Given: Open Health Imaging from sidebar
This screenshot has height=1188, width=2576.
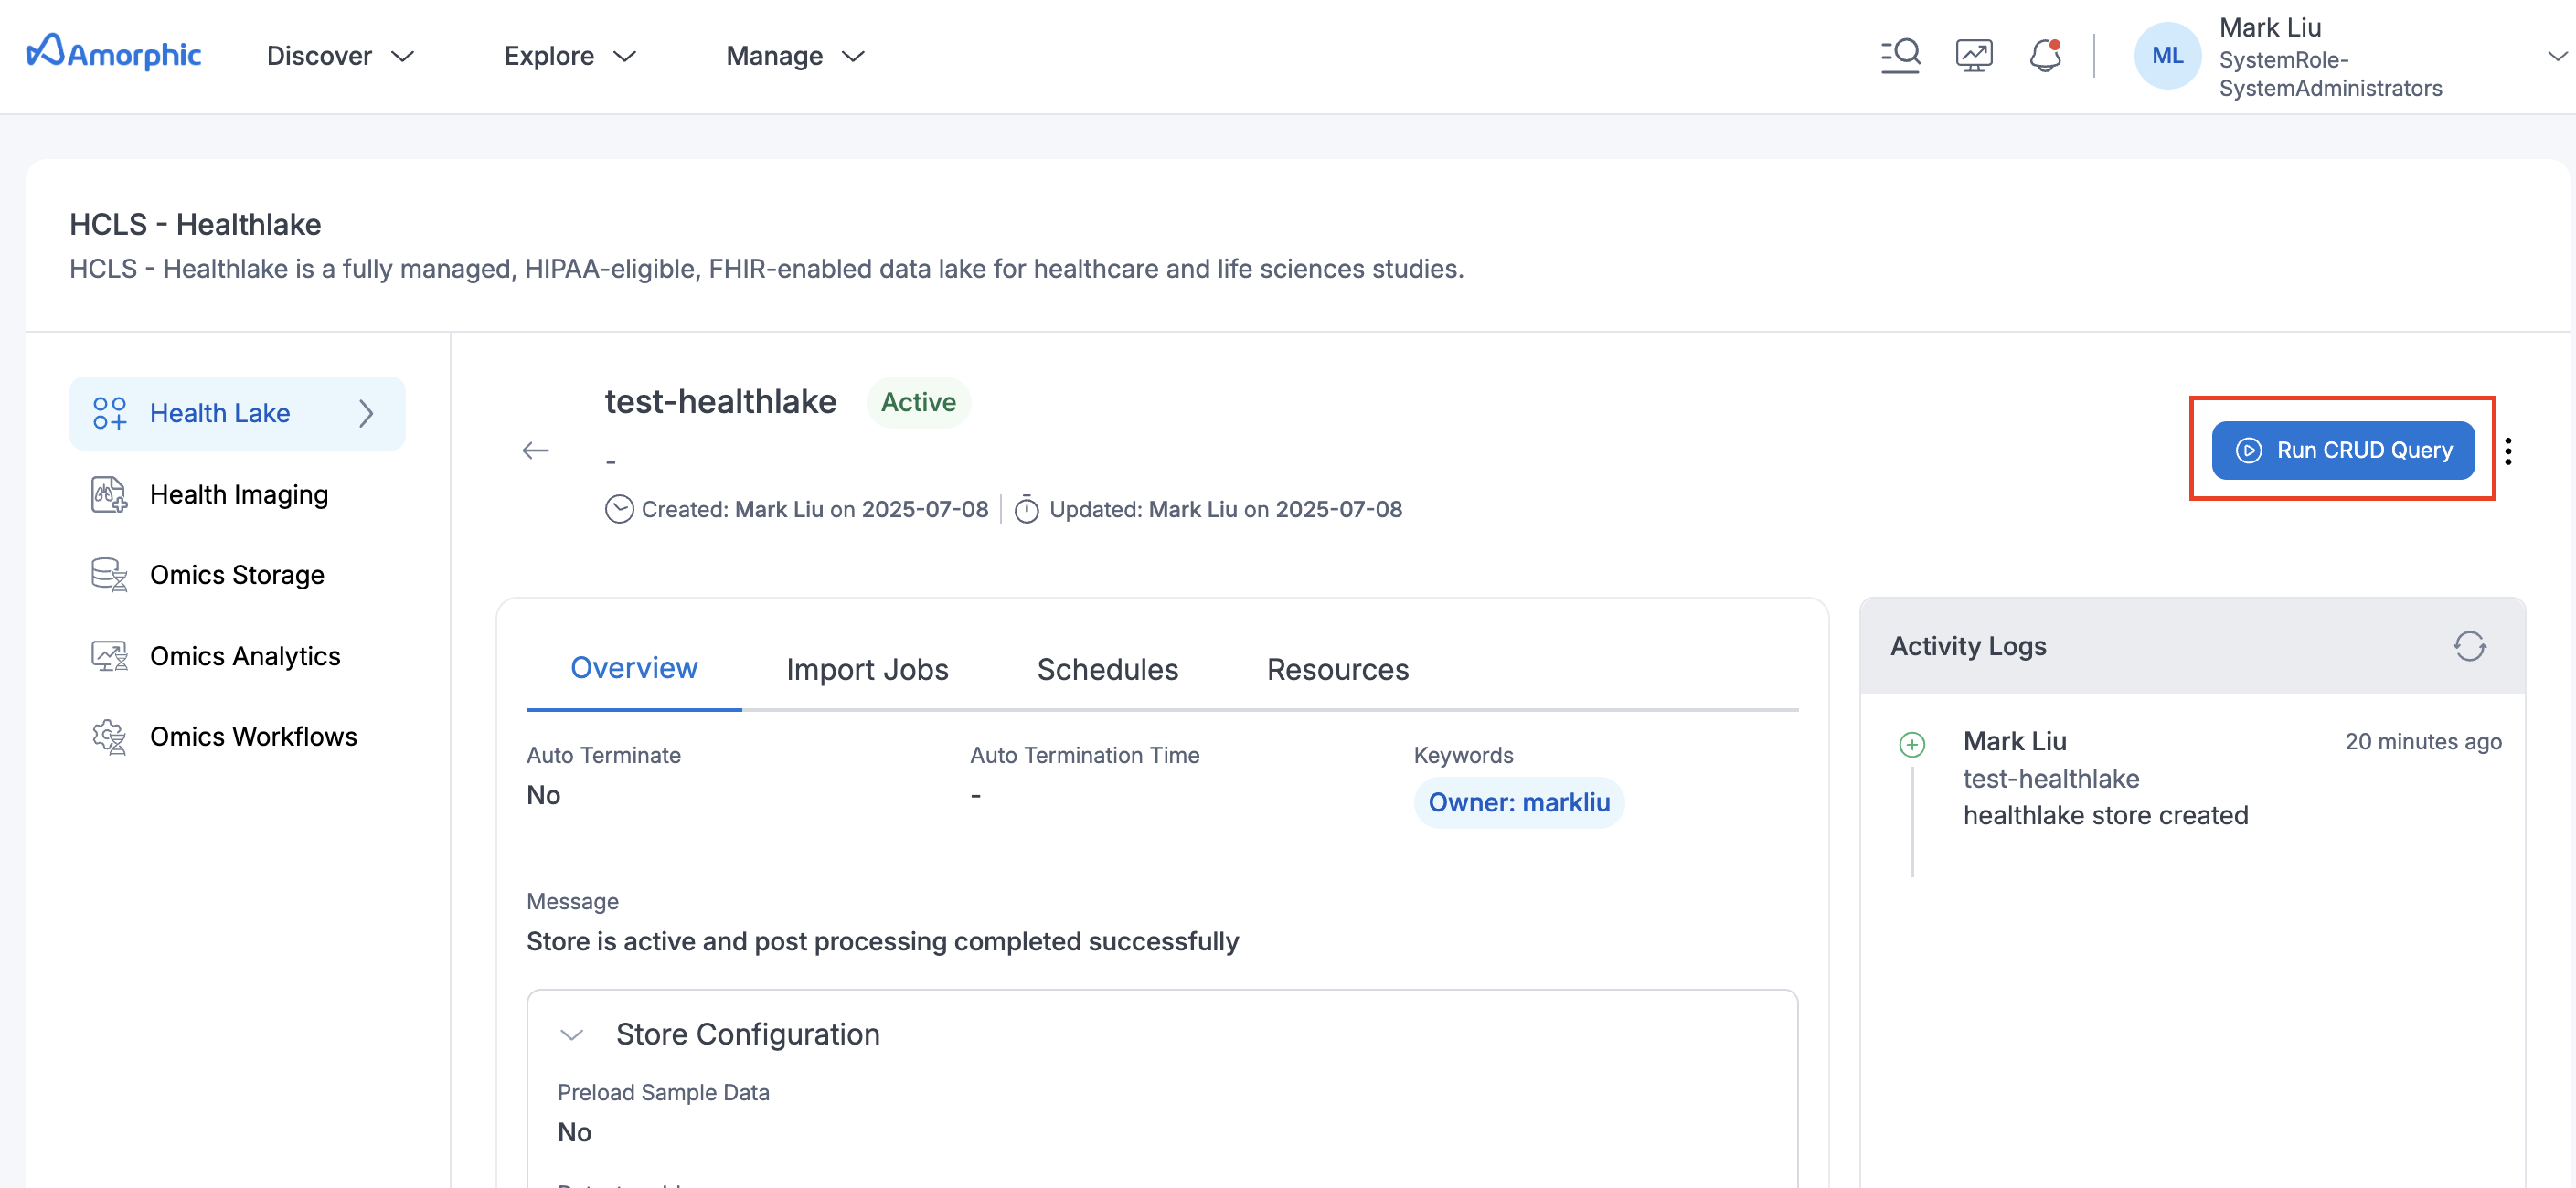Looking at the screenshot, I should pos(238,494).
